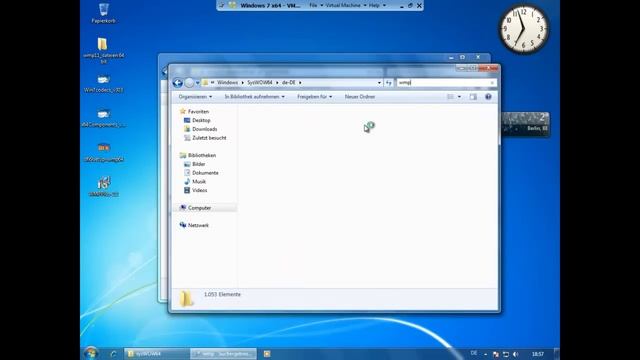The height and width of the screenshot is (360, 640).
Task: Click the folder icon in details pane
Action: point(187,299)
